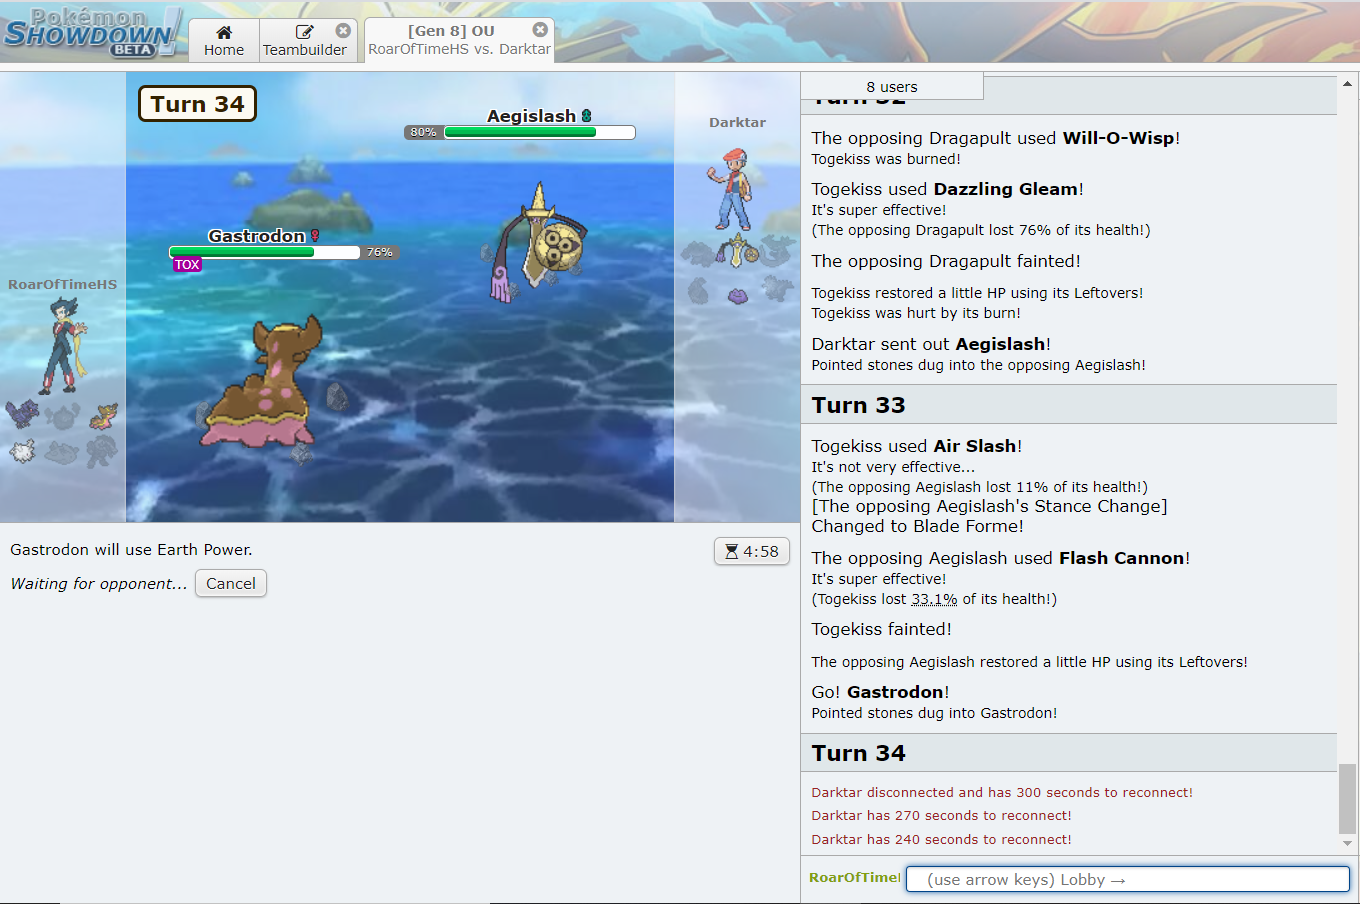Screen dimensions: 1360x904
Task: Click the RoarOfTimeHS trainer avatar
Action: (65, 345)
